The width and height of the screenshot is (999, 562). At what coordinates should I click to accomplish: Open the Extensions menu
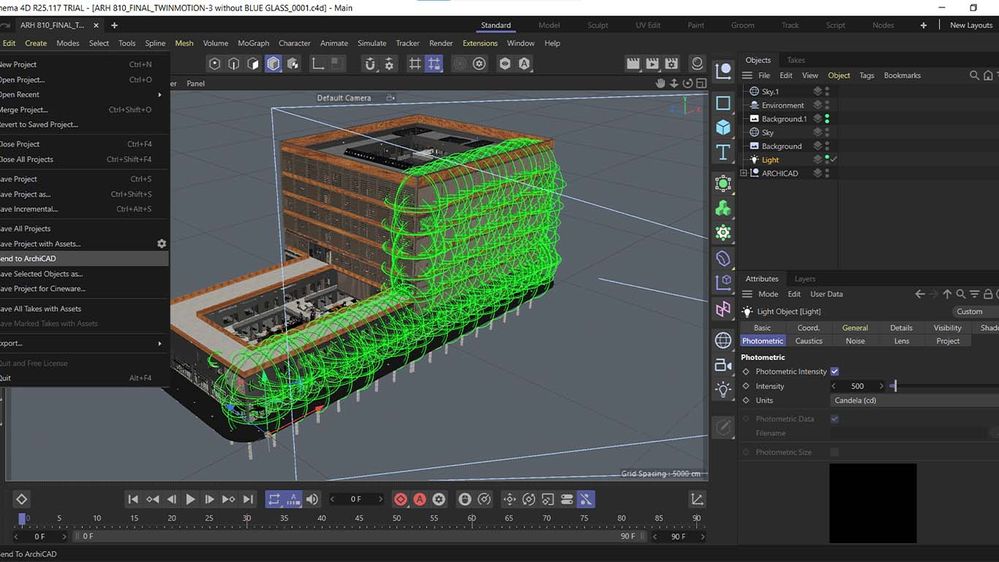point(480,43)
